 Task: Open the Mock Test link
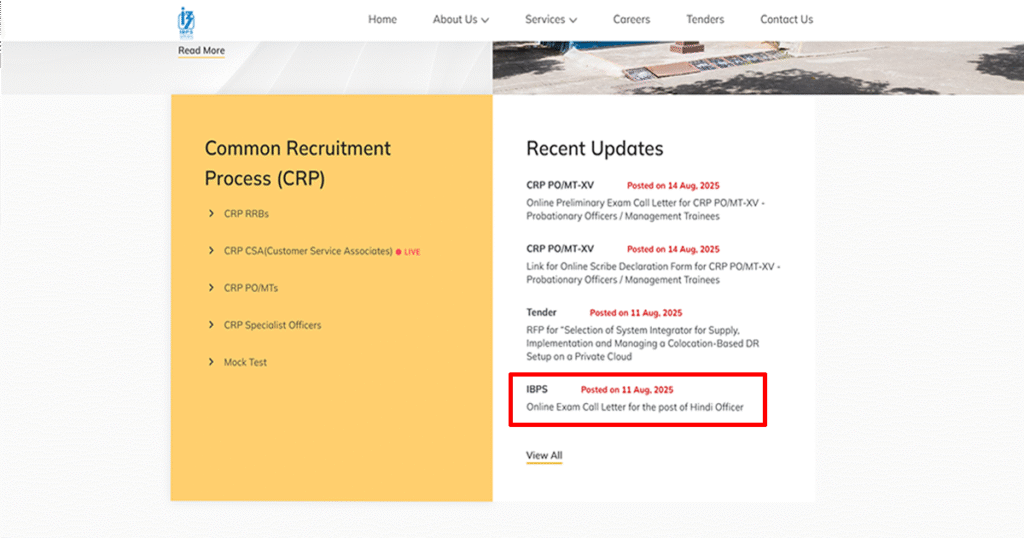tap(245, 362)
